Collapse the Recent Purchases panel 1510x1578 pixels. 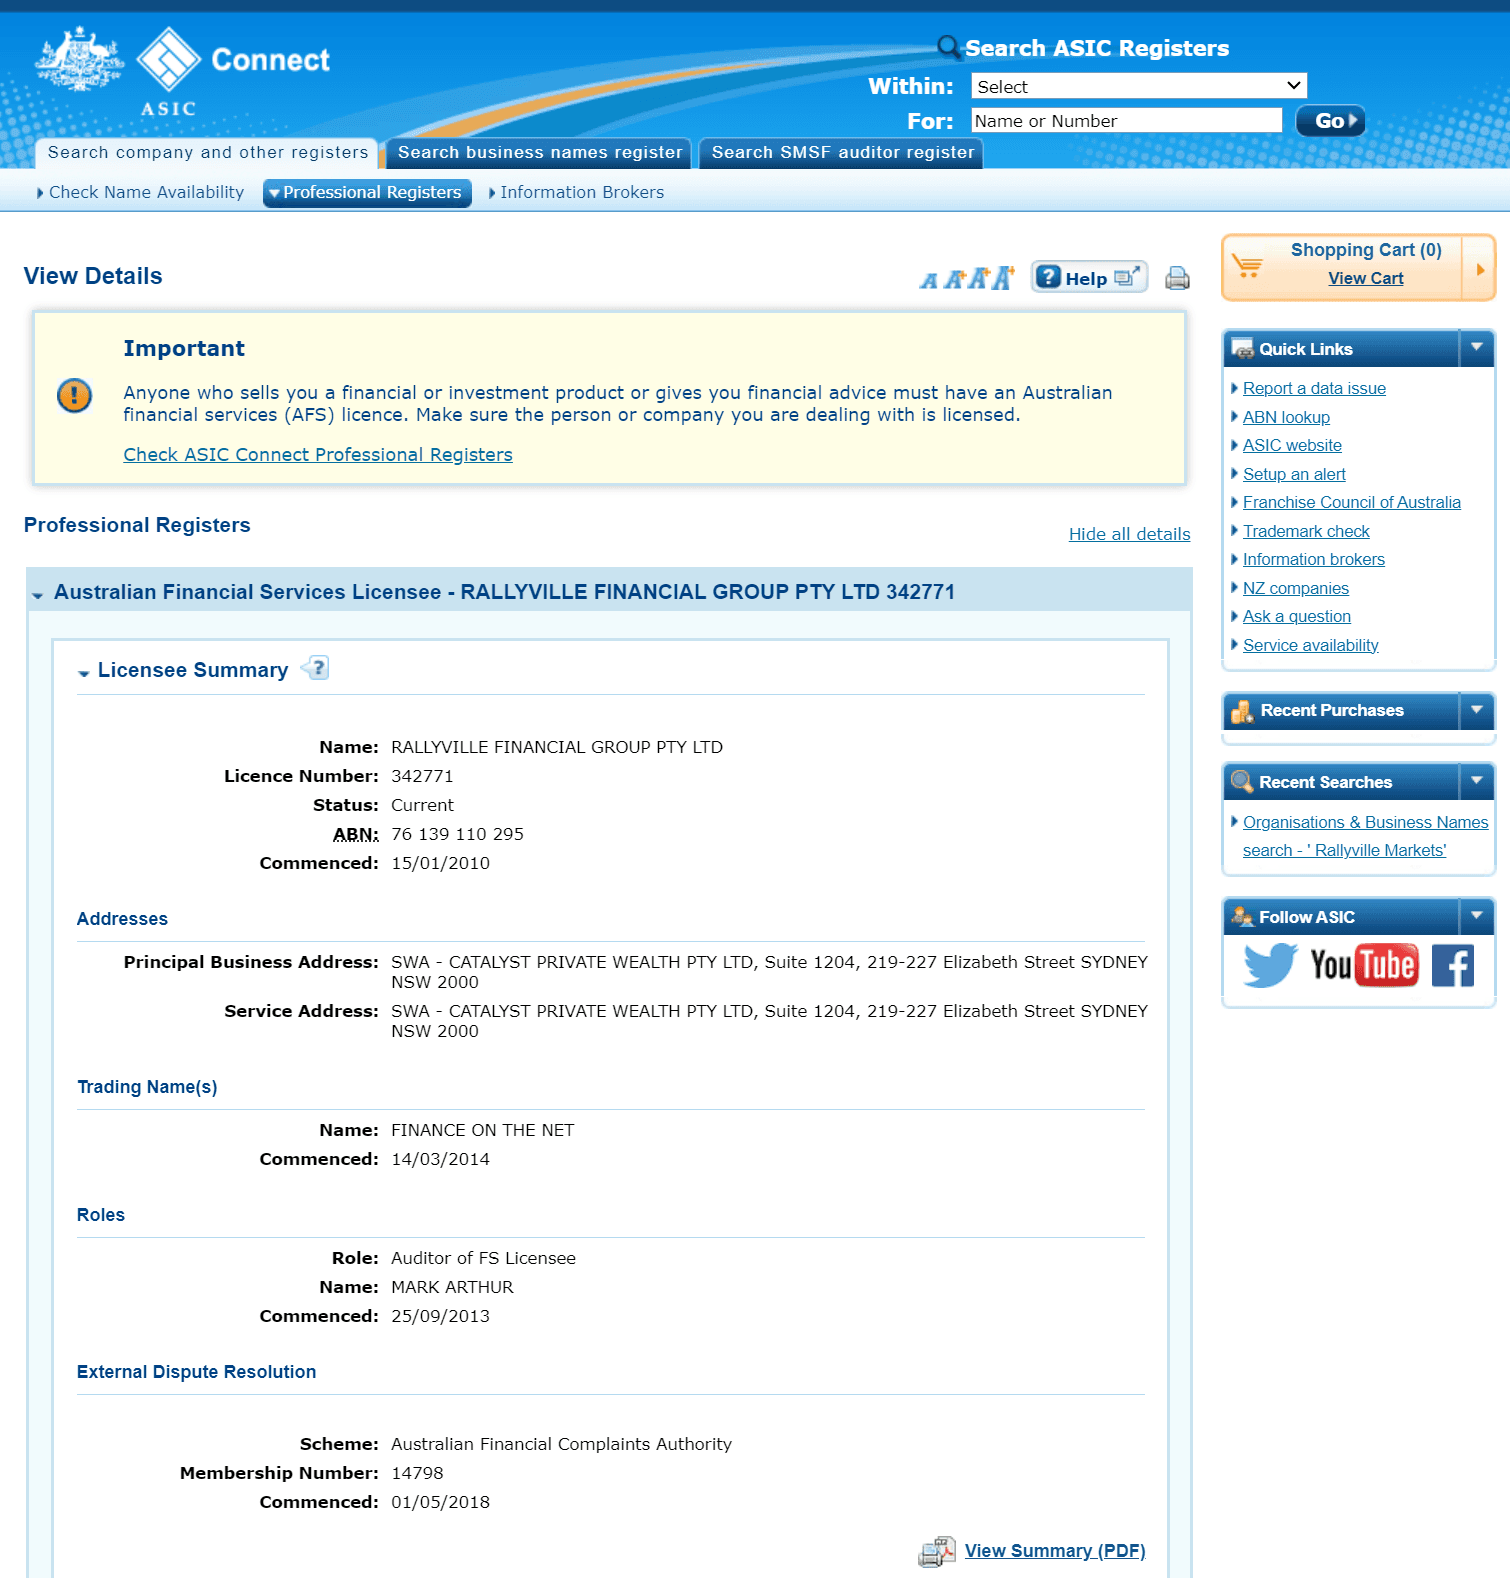(x=1476, y=710)
